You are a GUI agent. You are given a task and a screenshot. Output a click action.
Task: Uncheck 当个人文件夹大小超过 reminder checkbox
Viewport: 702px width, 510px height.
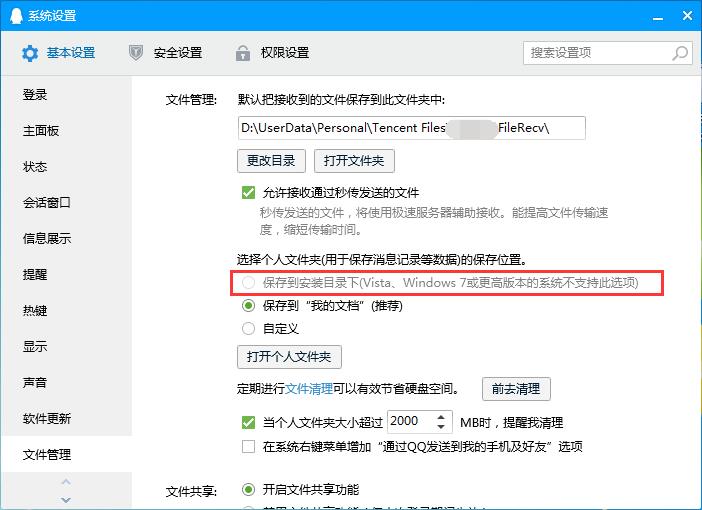(x=248, y=422)
